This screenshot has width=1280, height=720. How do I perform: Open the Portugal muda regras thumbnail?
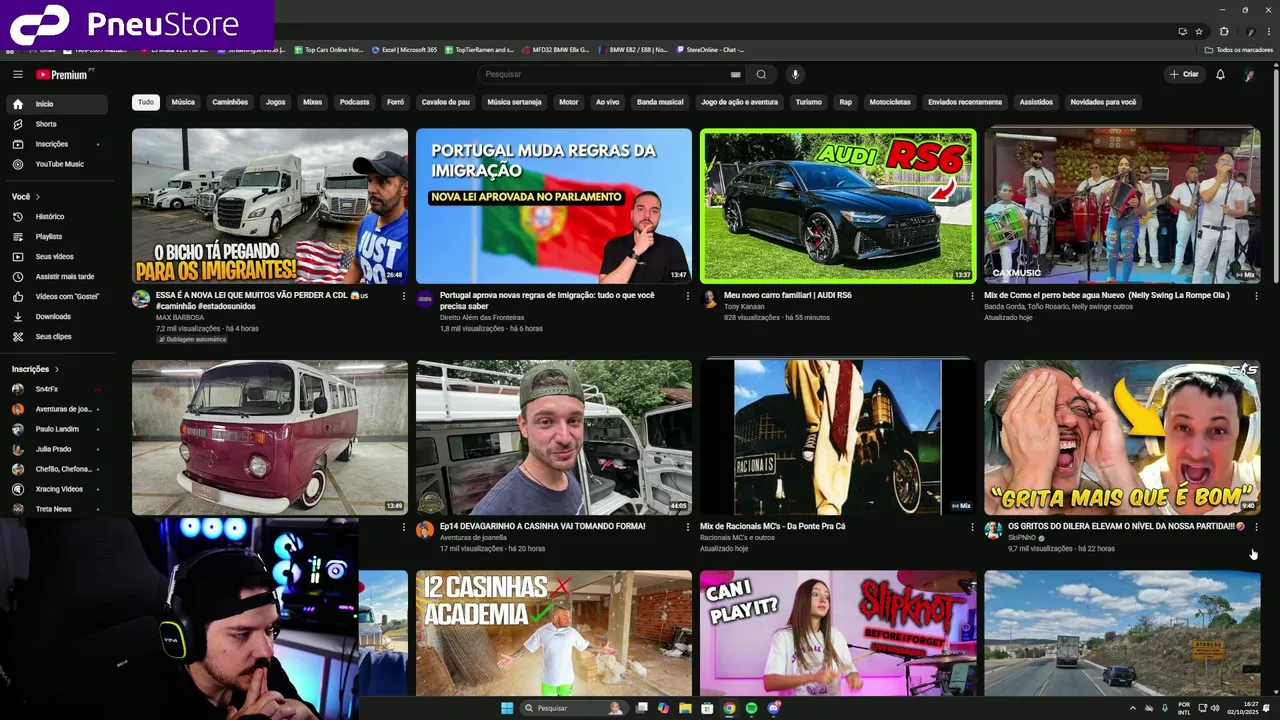coord(554,206)
